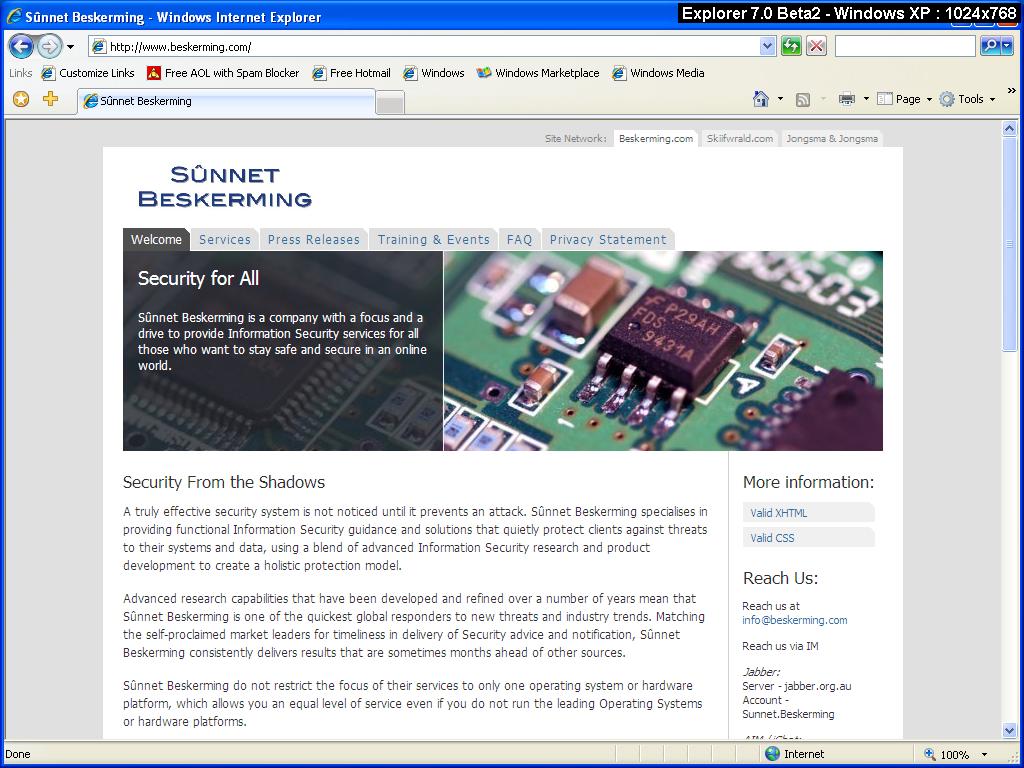Screen dimensions: 1024x768
Task: Click the Sûnnet Beskerming logo
Action: [x=225, y=187]
